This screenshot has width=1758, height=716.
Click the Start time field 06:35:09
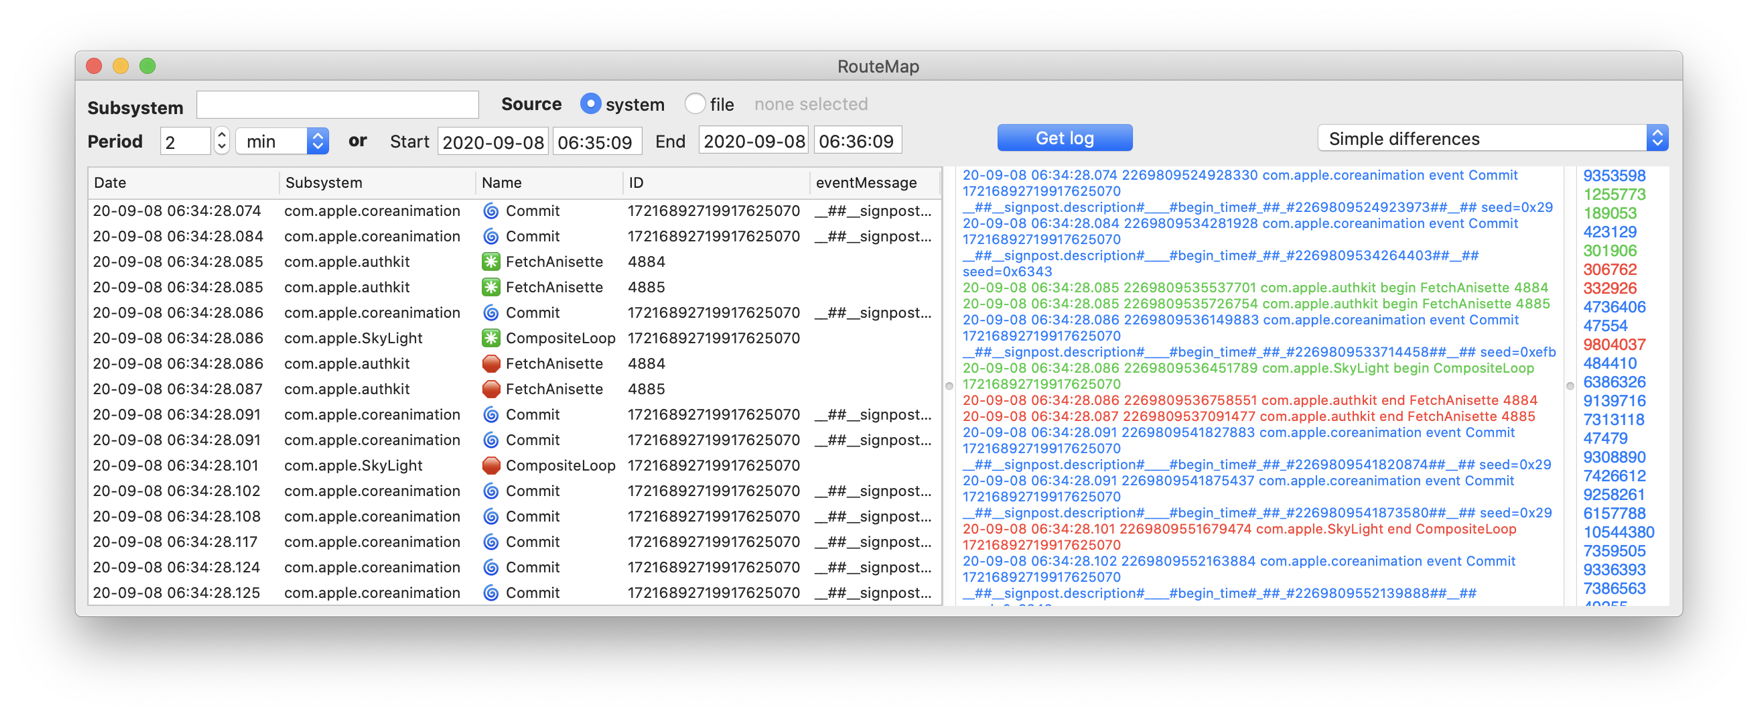click(x=596, y=142)
